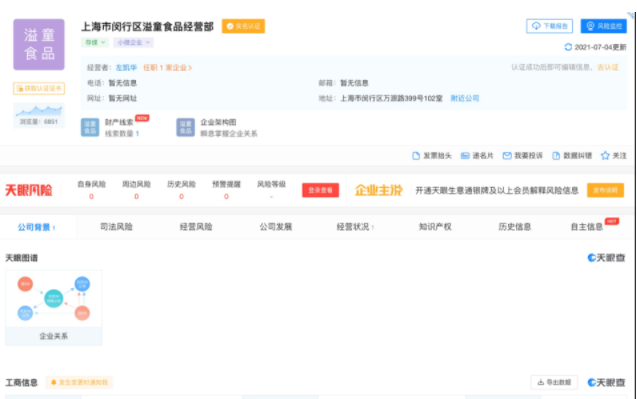
Task: Click the orange 发布说明 button
Action: [x=605, y=190]
